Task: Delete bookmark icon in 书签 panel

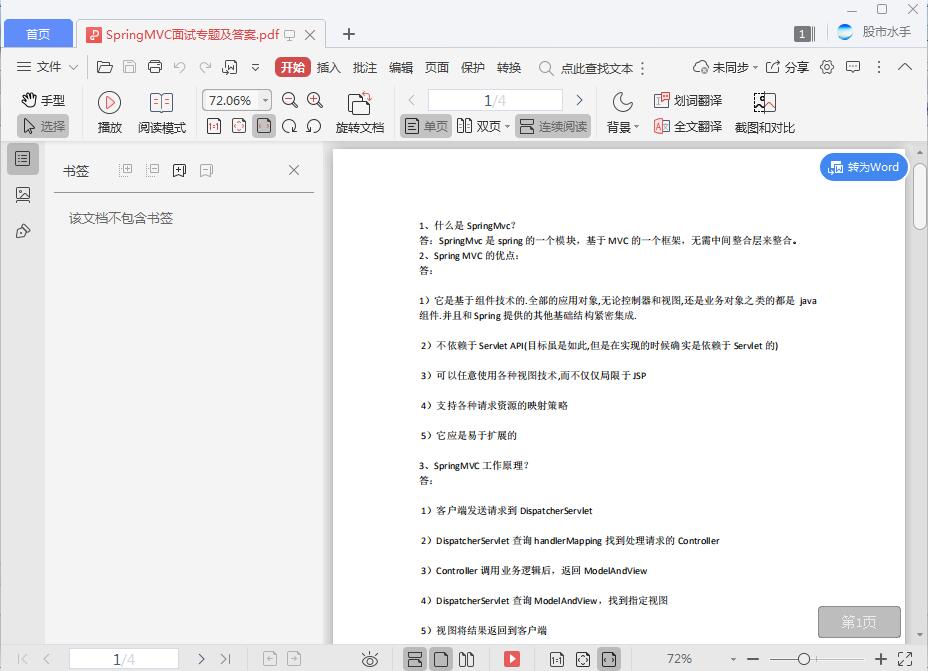Action: [x=206, y=170]
